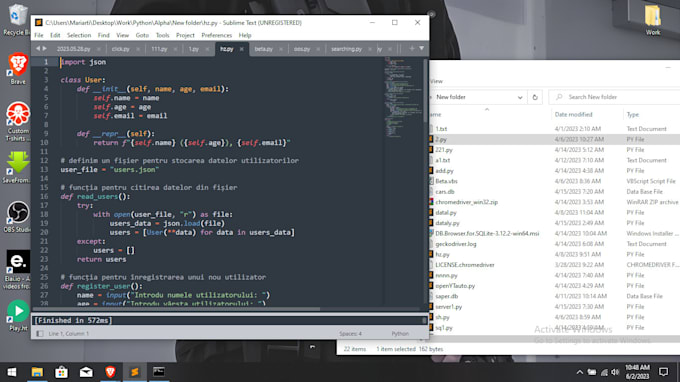680x382 pixels.
Task: Open the Preferences menu
Action: tap(216, 35)
